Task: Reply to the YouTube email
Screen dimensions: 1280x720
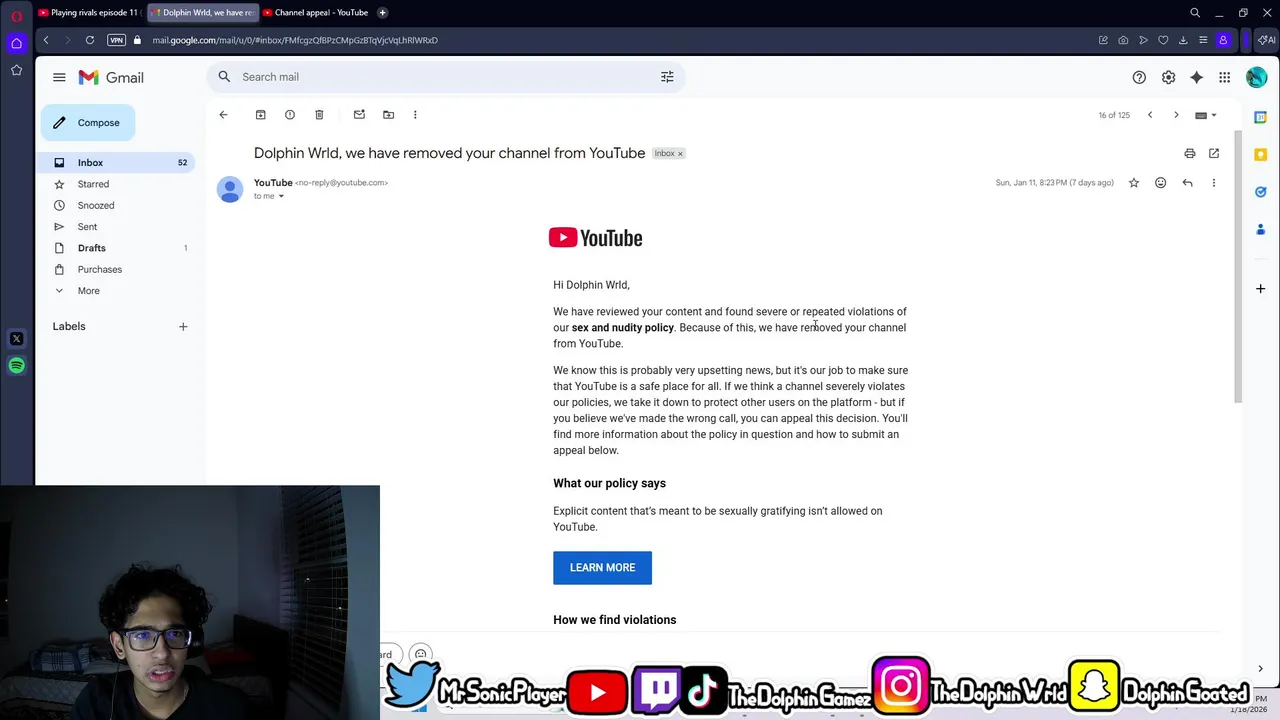Action: click(1187, 183)
